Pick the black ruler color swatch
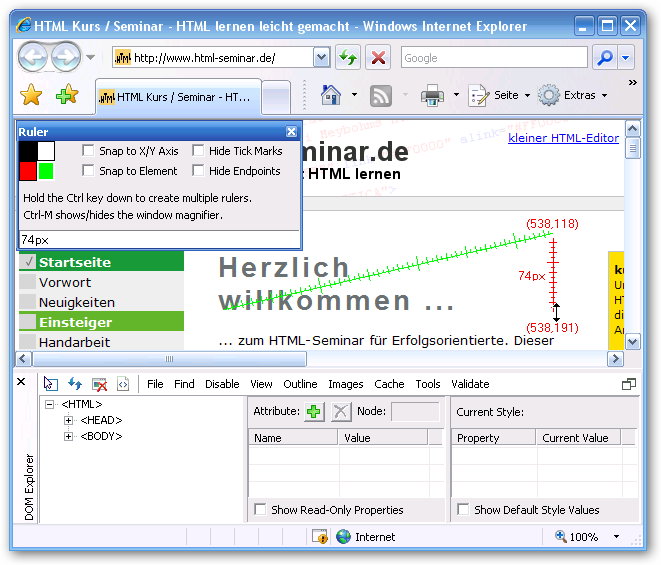The height and width of the screenshot is (565, 661). 28,151
